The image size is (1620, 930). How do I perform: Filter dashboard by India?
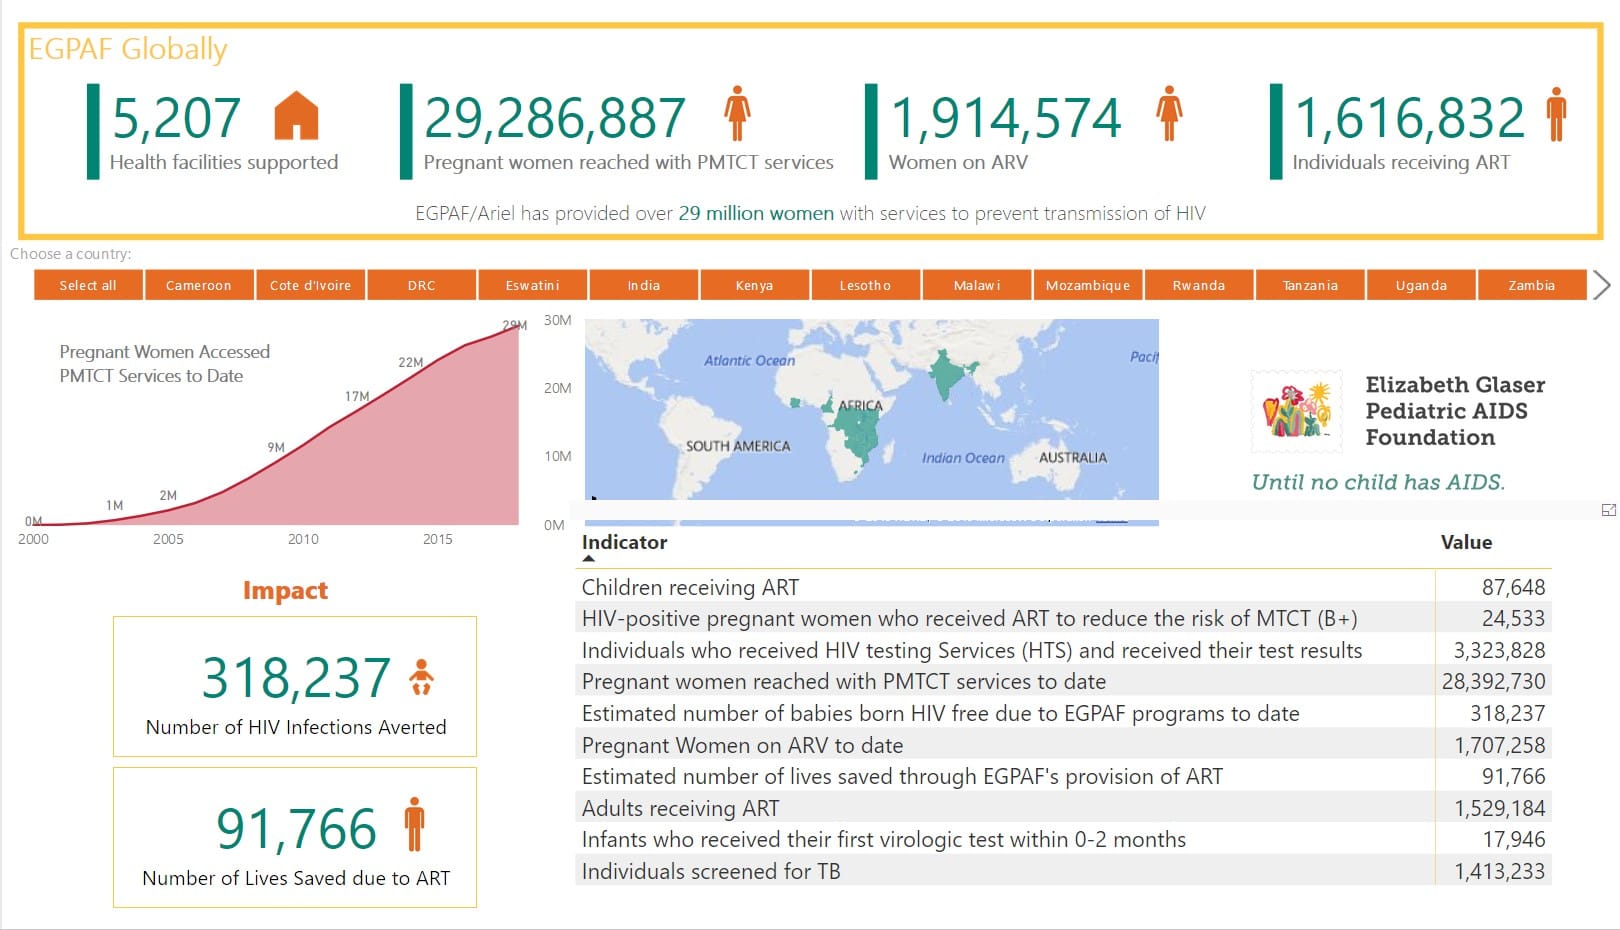(643, 285)
